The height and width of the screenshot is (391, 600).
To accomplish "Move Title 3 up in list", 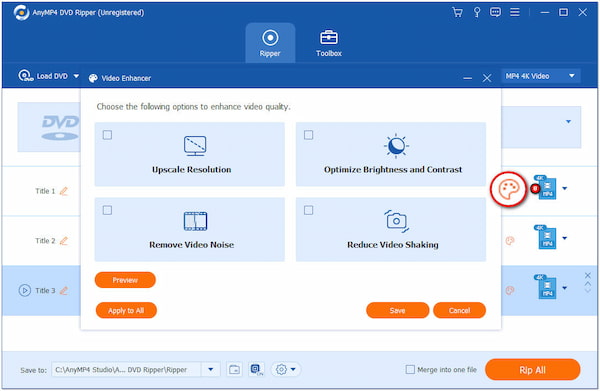I will [587, 284].
